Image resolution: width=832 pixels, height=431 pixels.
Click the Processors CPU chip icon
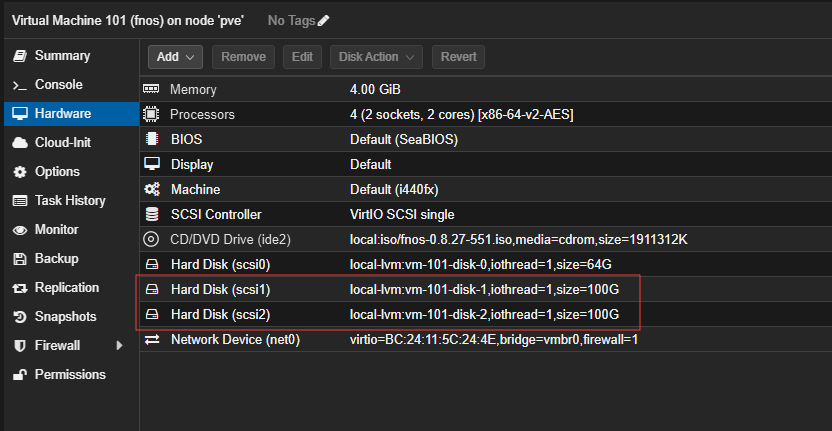pyautogui.click(x=152, y=115)
